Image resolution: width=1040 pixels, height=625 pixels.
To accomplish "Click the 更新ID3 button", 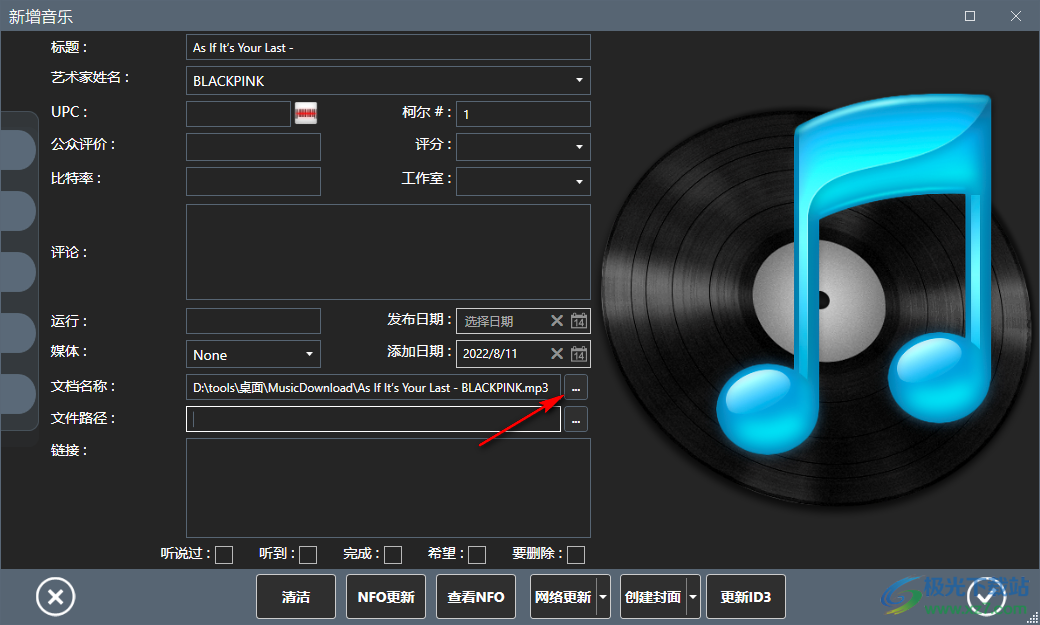I will coord(746,596).
